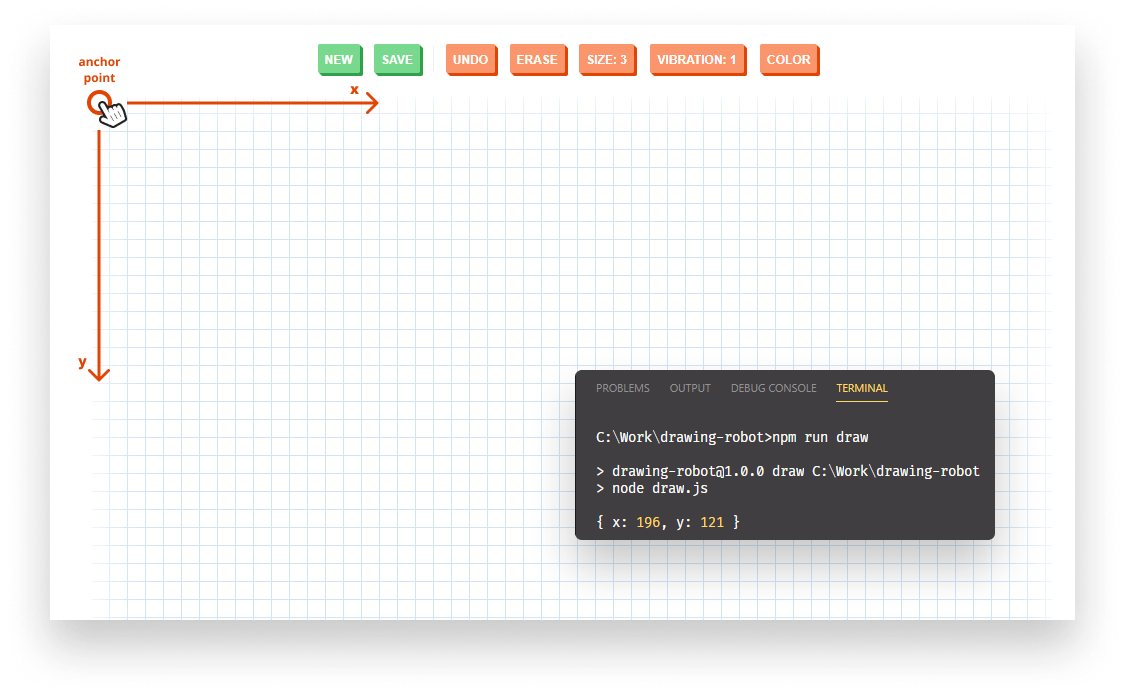This screenshot has width=1125, height=695.
Task: Open the COLOR picker button
Action: pos(789,60)
